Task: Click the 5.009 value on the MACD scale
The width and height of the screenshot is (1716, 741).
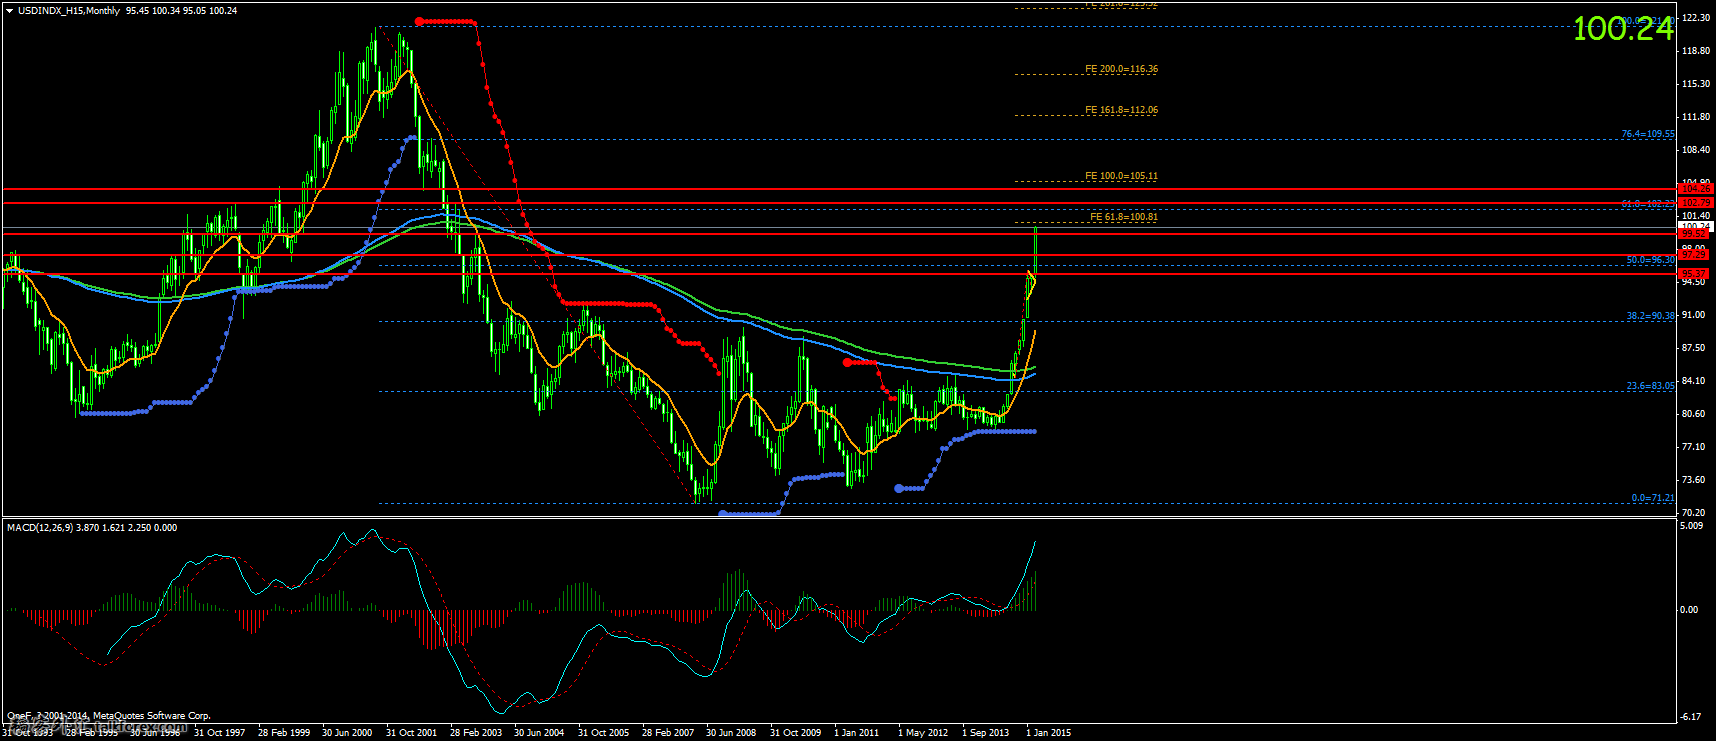Action: [x=1691, y=526]
